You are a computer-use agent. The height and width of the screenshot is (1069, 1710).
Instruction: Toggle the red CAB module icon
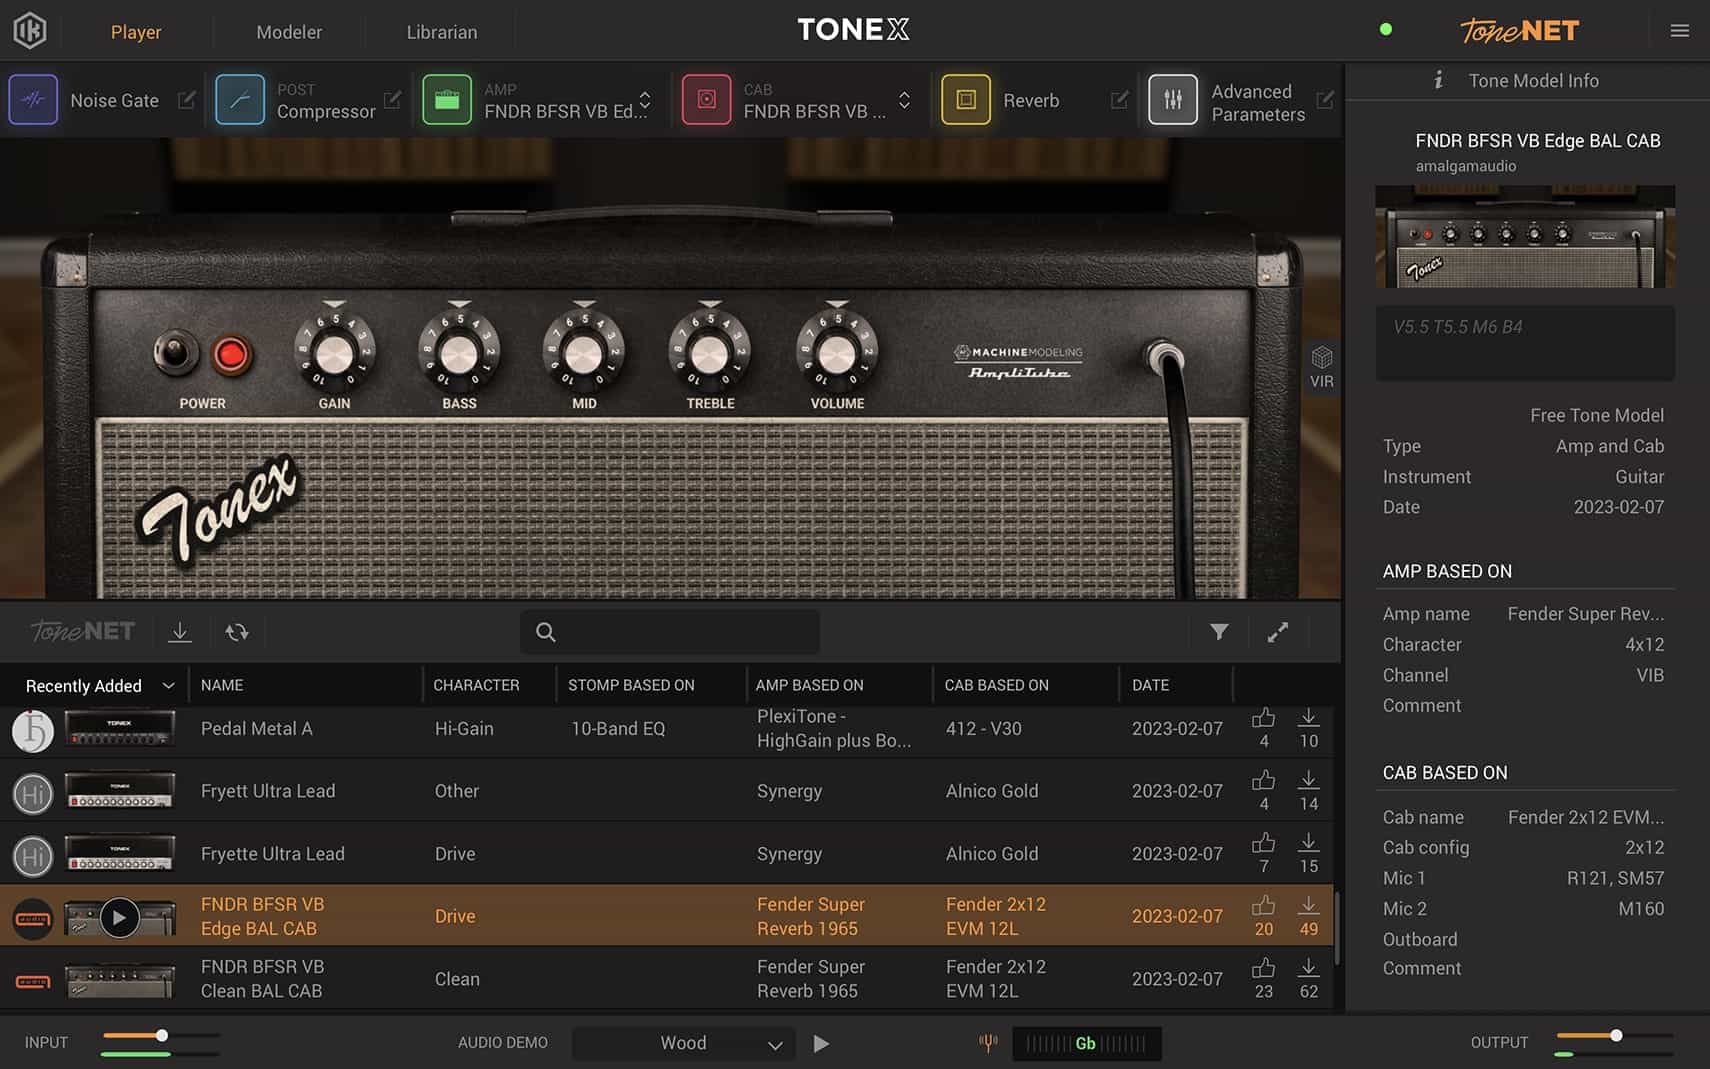(x=706, y=100)
